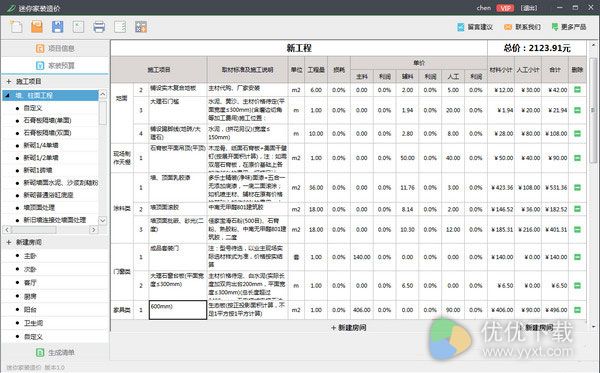Viewport: 600px width, 373px height.
Task: Click the 更多产品 green icon
Action: (x=555, y=27)
